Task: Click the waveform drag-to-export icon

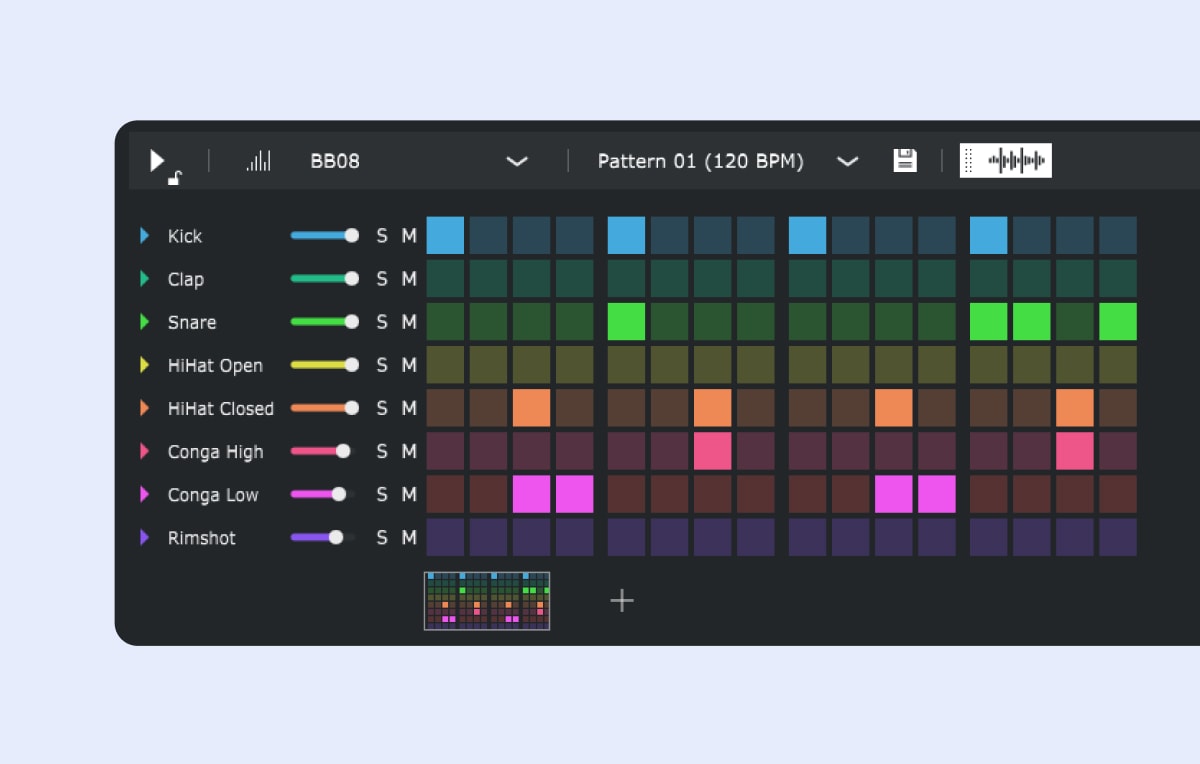Action: (x=1006, y=160)
